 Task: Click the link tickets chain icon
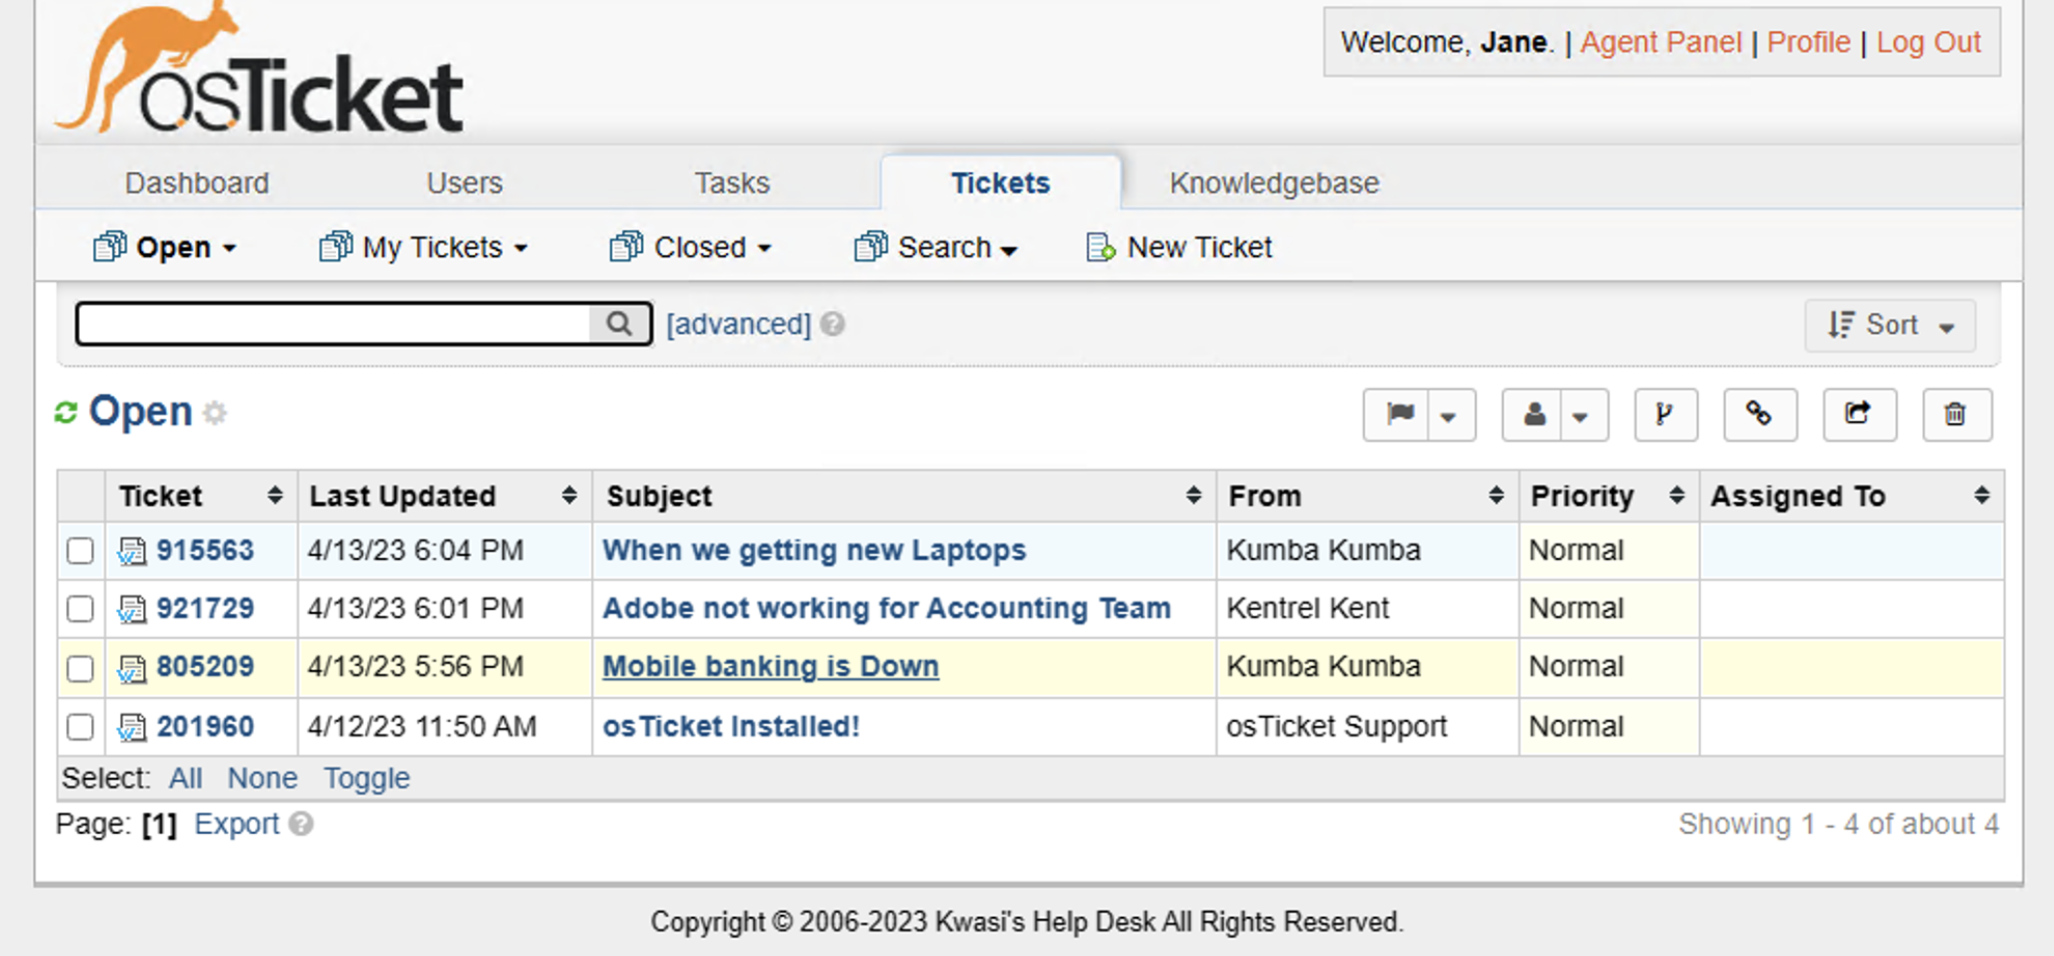point(1759,414)
